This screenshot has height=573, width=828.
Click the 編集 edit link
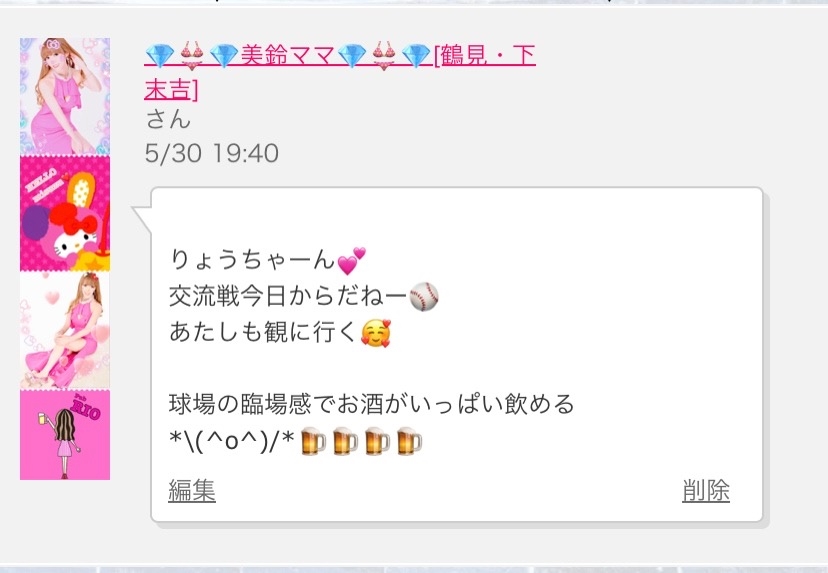click(192, 490)
